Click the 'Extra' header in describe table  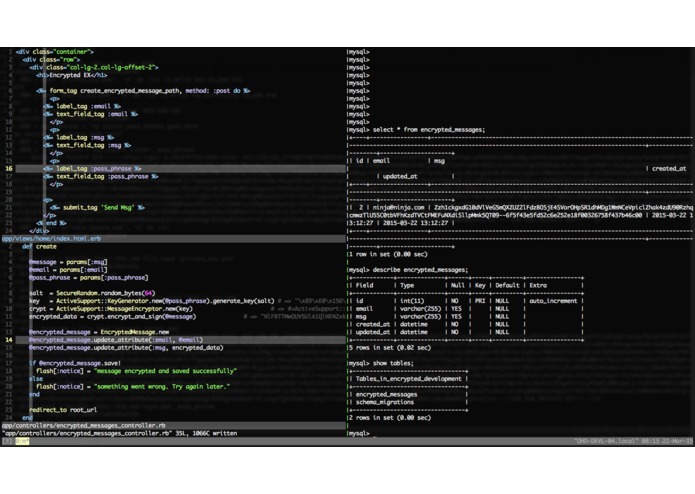pos(538,285)
